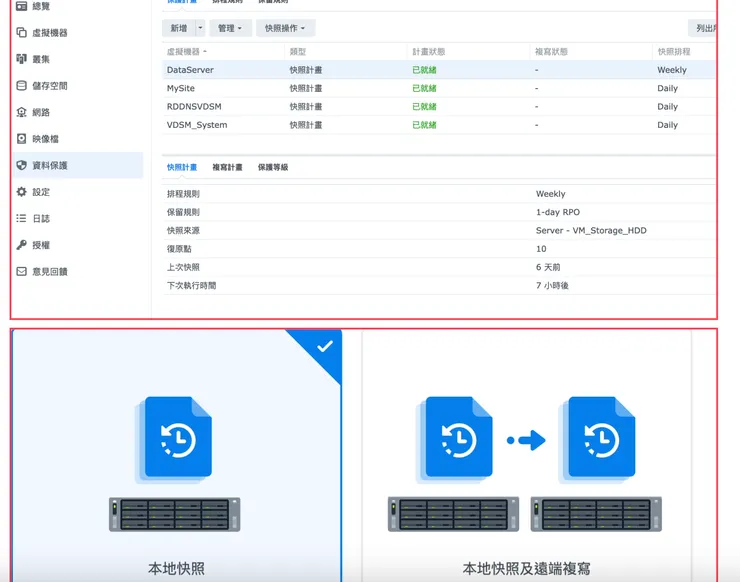Click Daily schedule in MySite row

point(667,88)
